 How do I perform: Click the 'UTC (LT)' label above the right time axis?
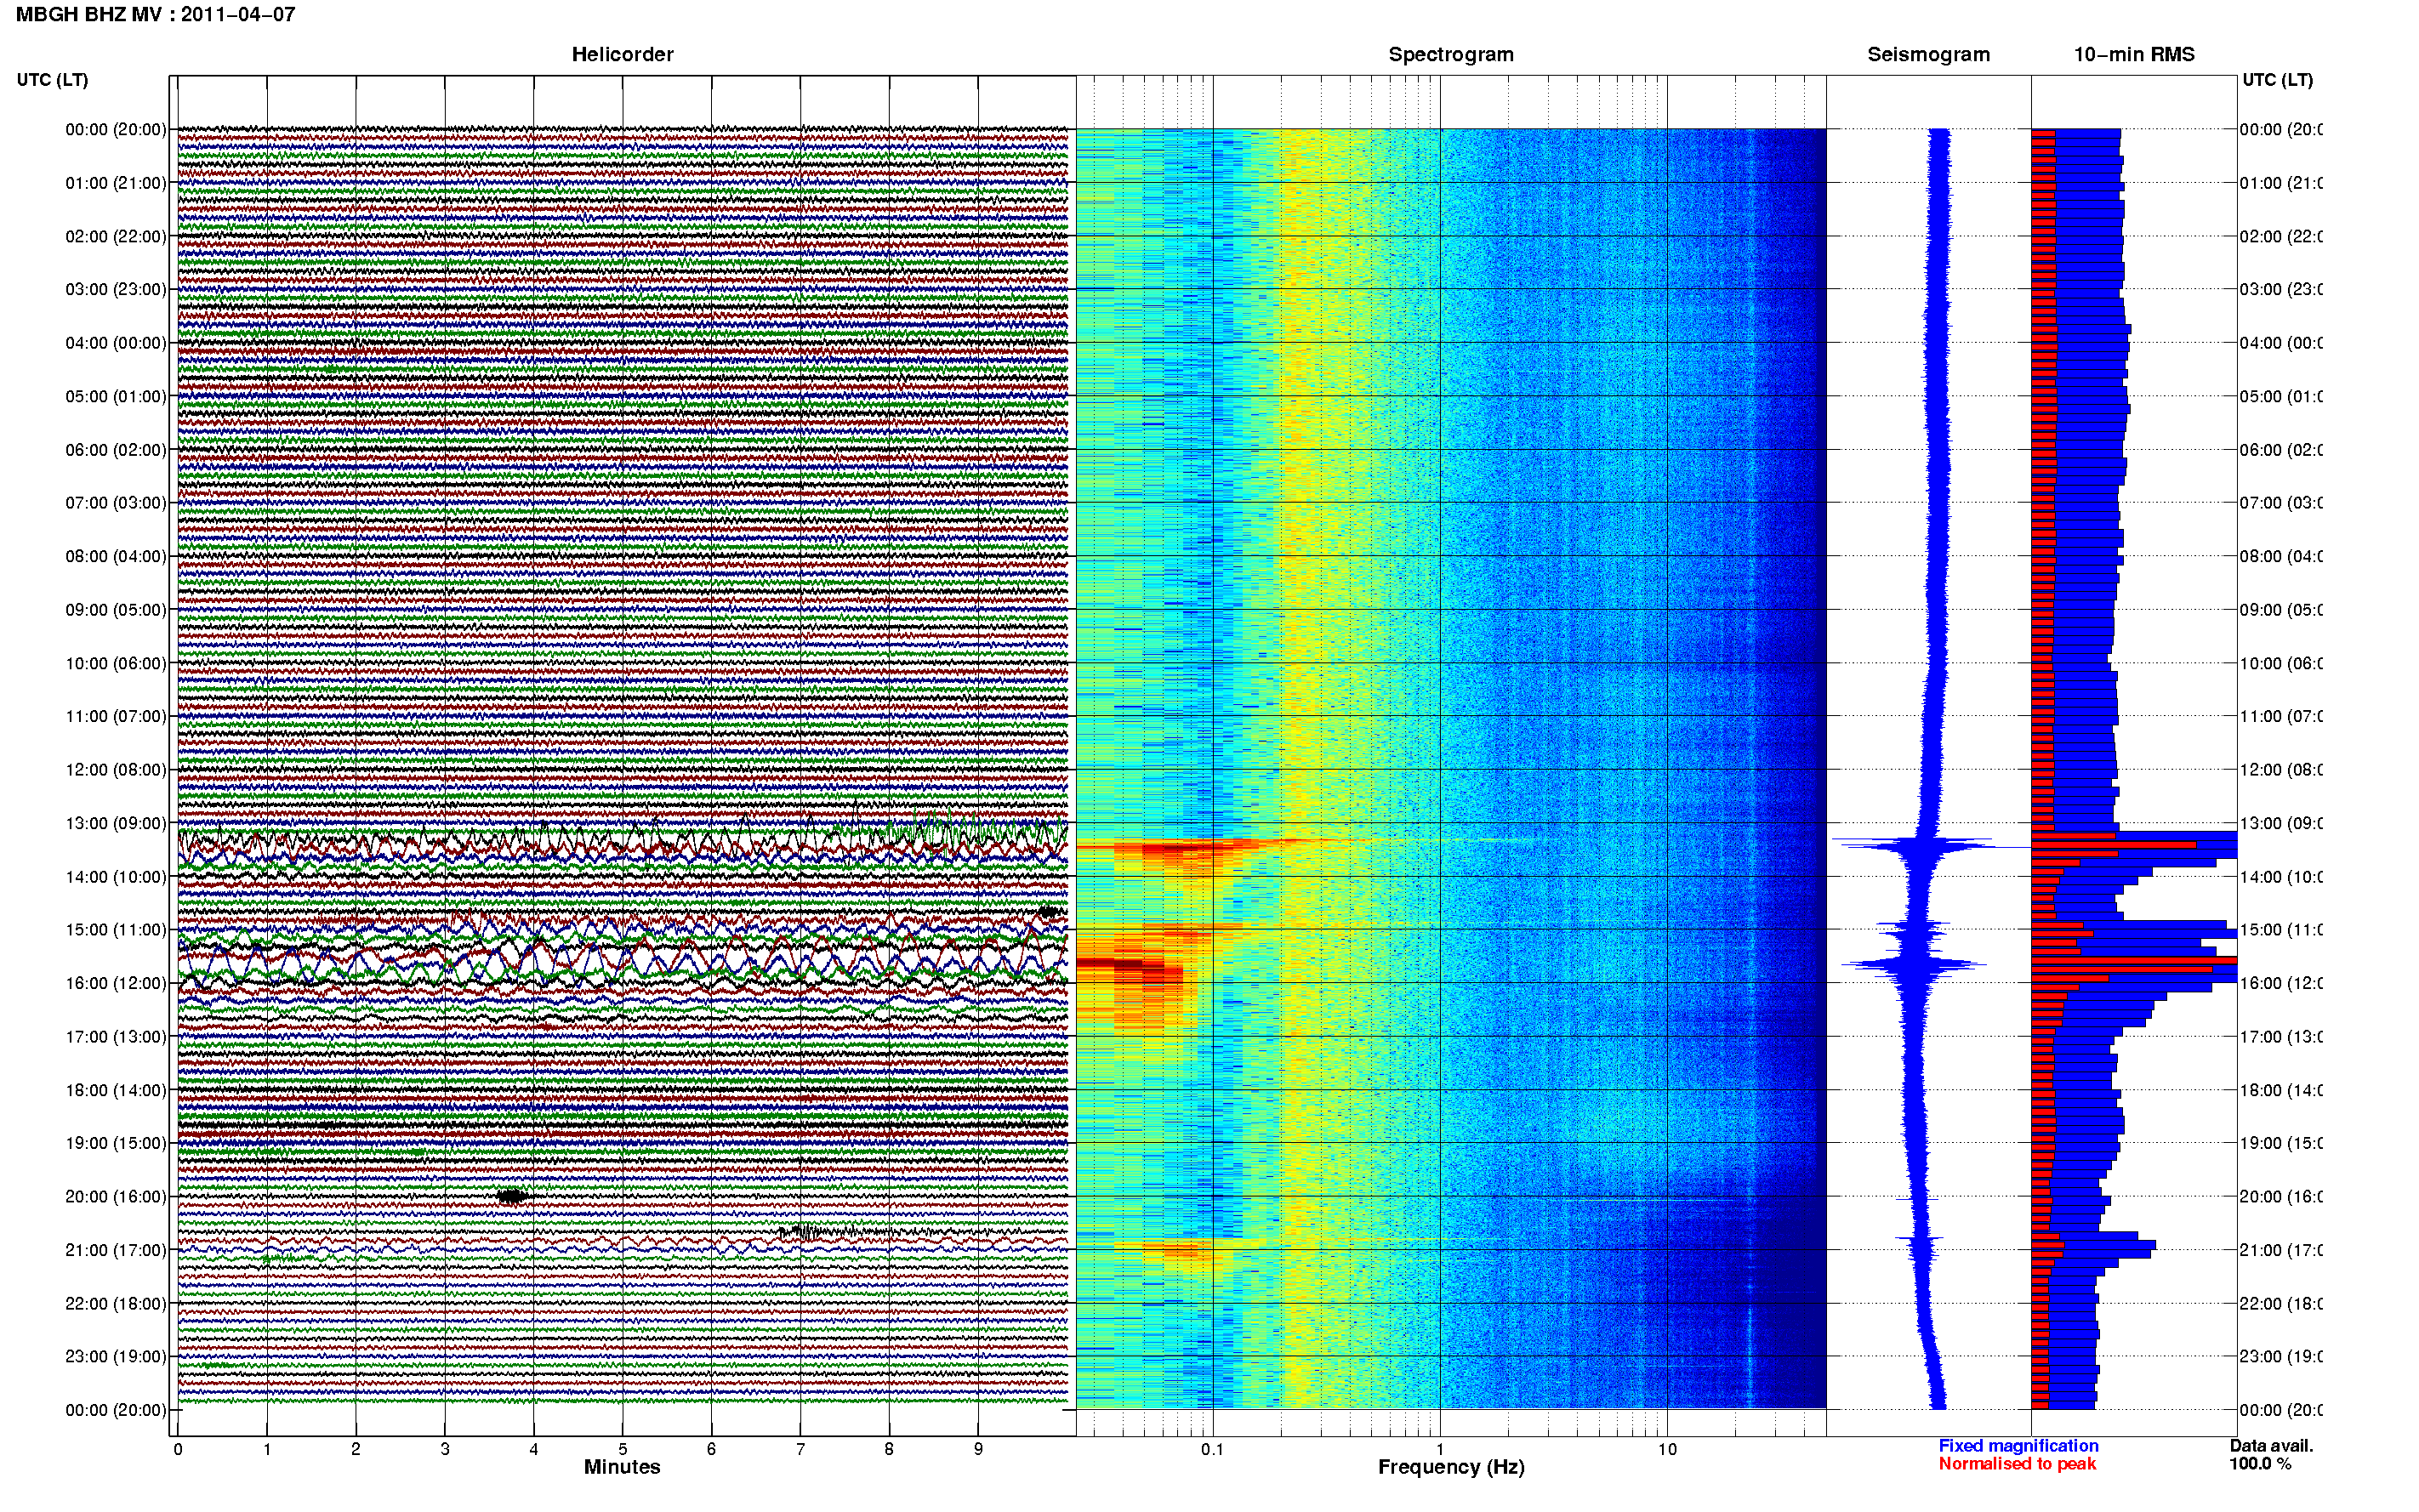(x=2277, y=79)
